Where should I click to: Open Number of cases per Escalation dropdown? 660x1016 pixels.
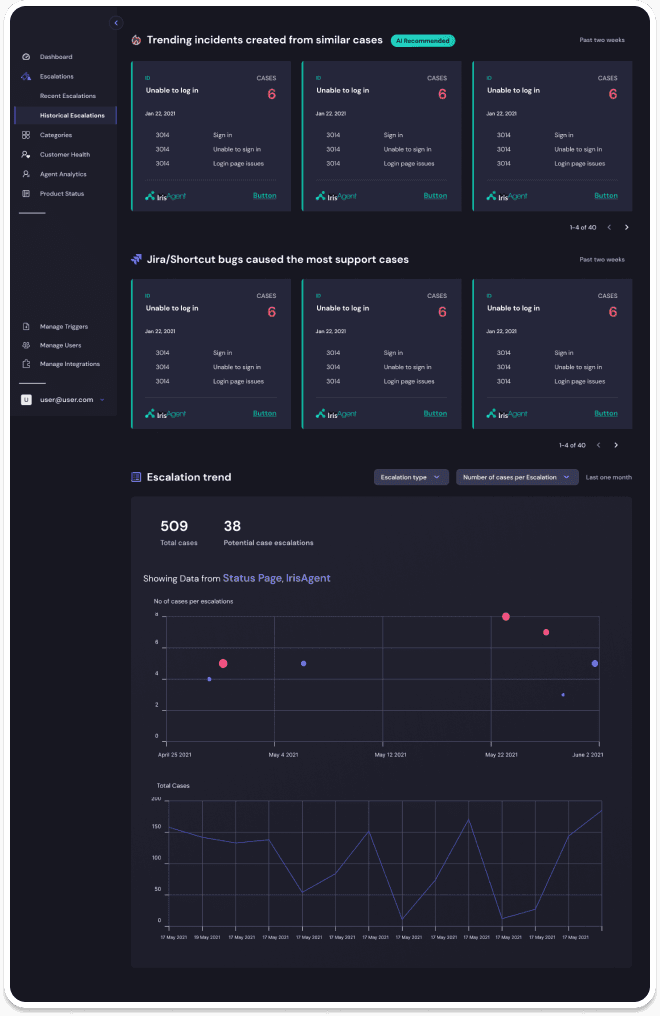(x=517, y=478)
